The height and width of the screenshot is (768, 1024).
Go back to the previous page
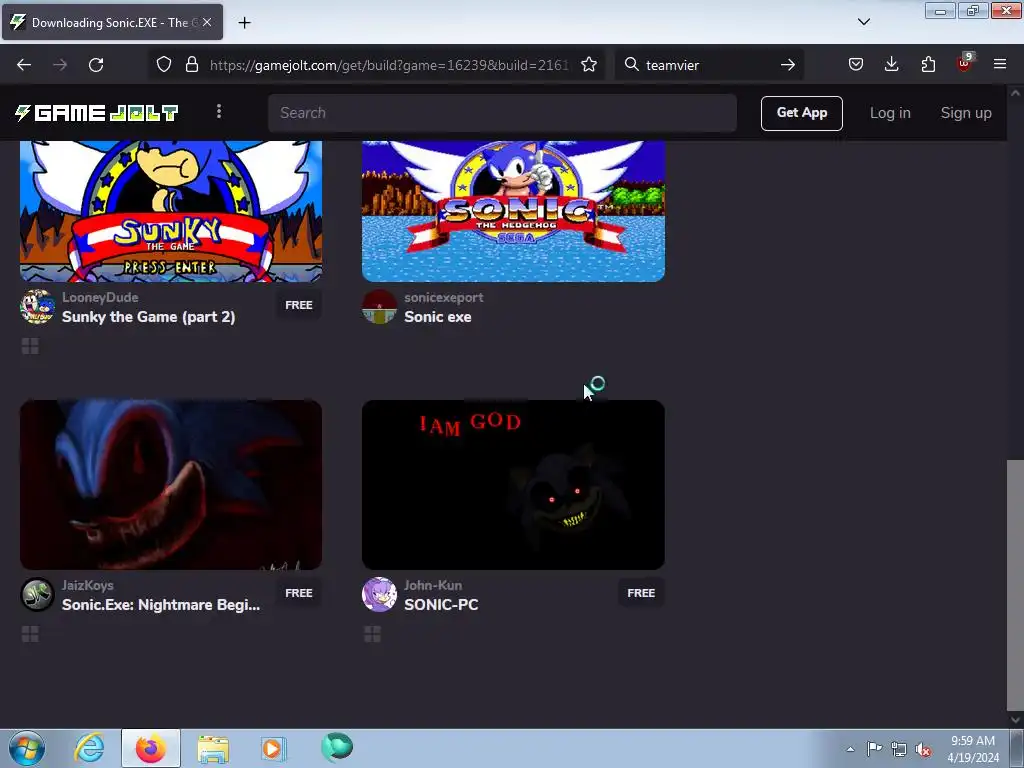[x=24, y=65]
